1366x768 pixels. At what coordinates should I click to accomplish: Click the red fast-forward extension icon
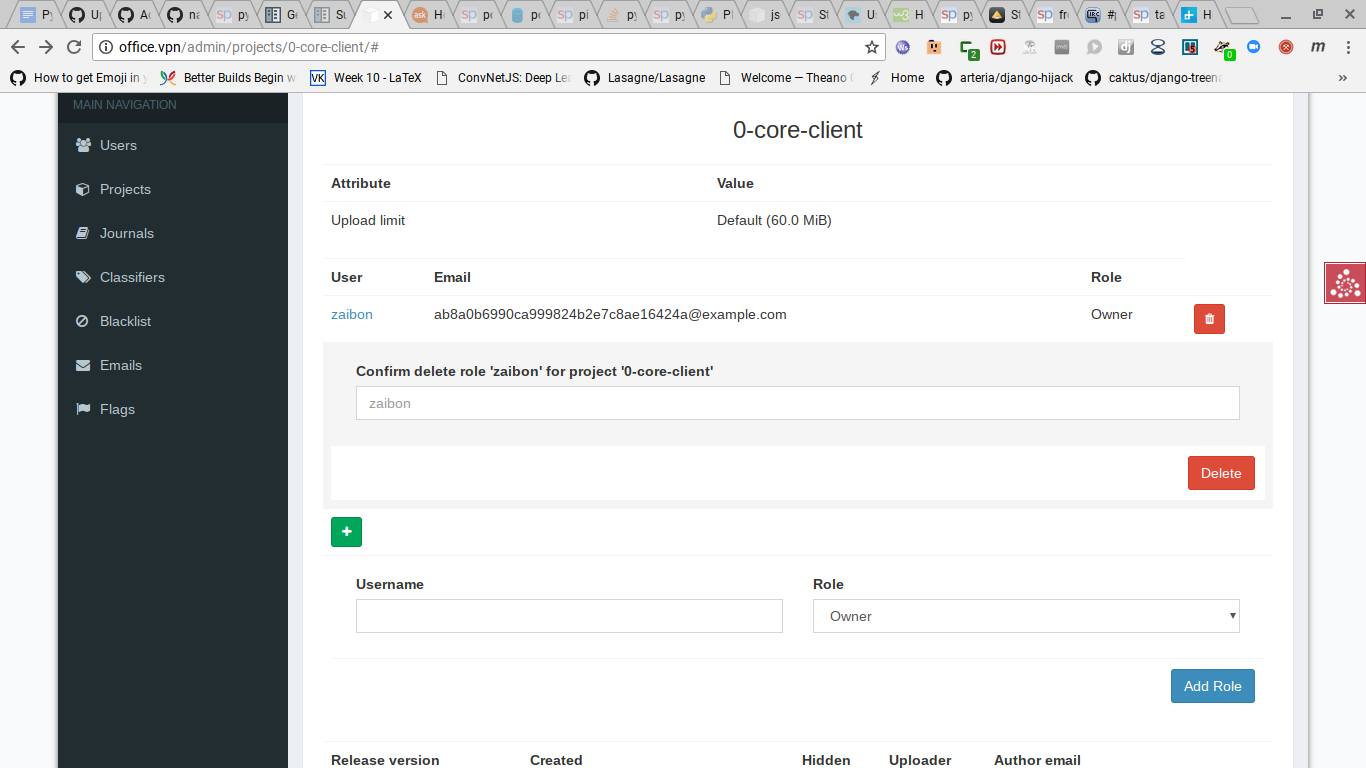click(998, 47)
